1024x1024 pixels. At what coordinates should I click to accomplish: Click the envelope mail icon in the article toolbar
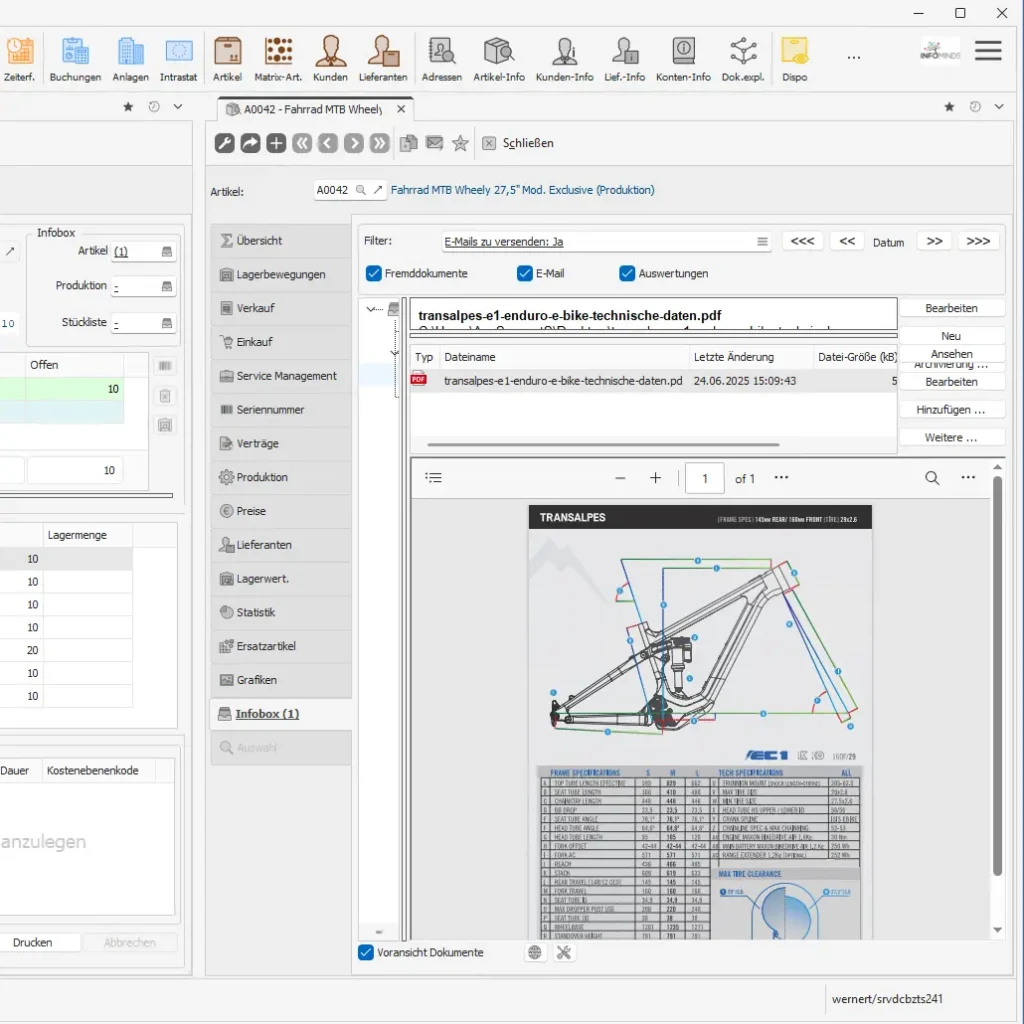434,143
